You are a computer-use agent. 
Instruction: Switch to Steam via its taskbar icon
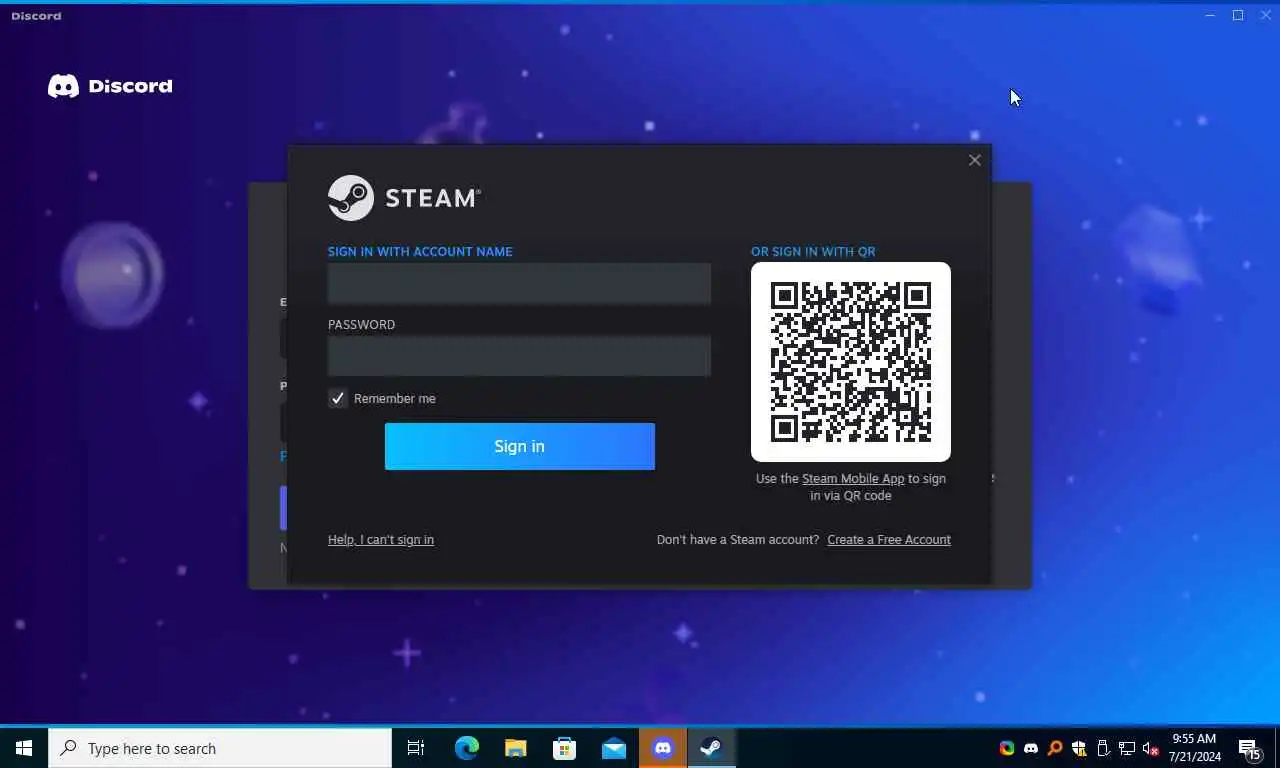(711, 748)
